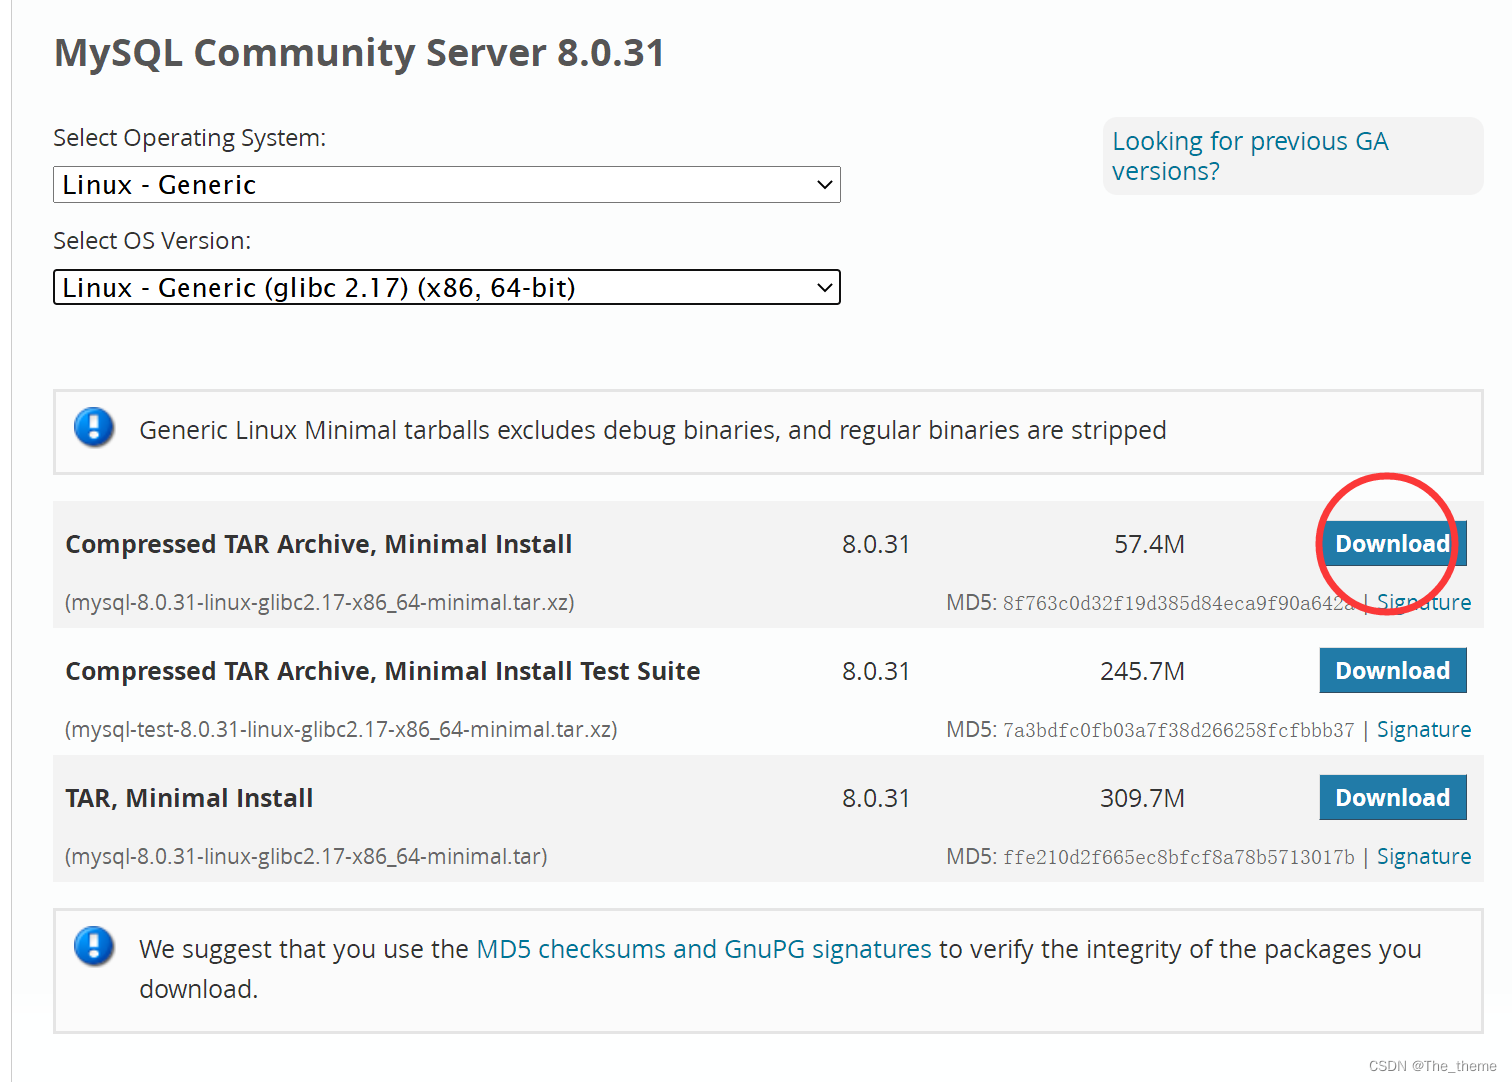Select filename mysql-8.0.31-linux-glibc2.17-x86_64-minimal.tar
The width and height of the screenshot is (1512, 1082).
pyautogui.click(x=306, y=857)
